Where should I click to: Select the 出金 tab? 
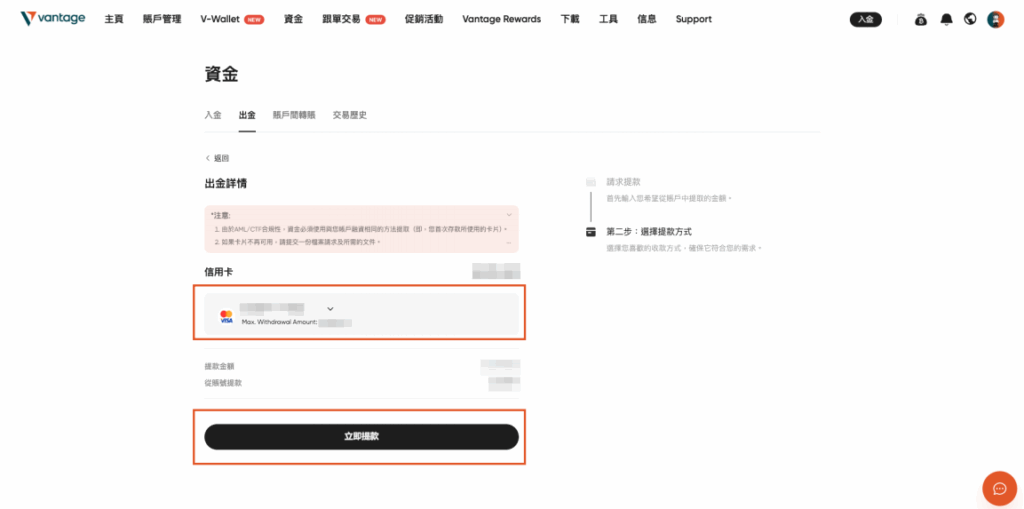pyautogui.click(x=247, y=115)
